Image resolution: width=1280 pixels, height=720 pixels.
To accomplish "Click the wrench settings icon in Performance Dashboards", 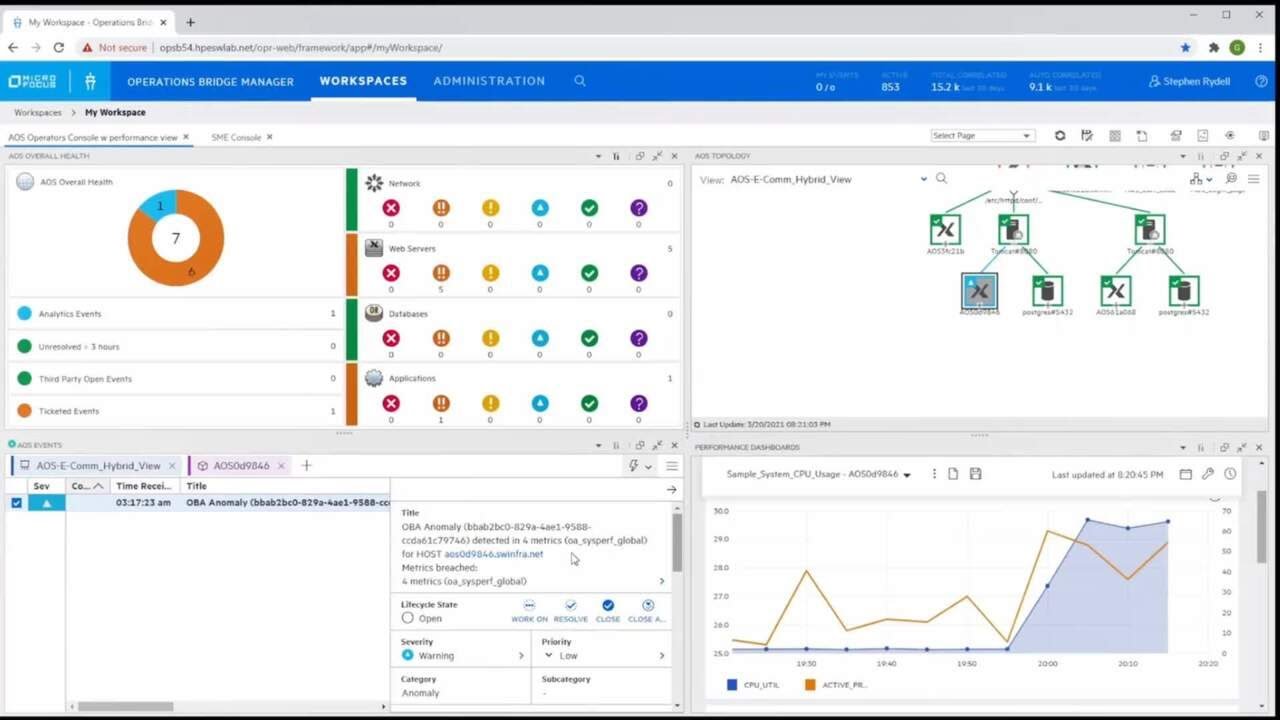I will (x=1208, y=474).
